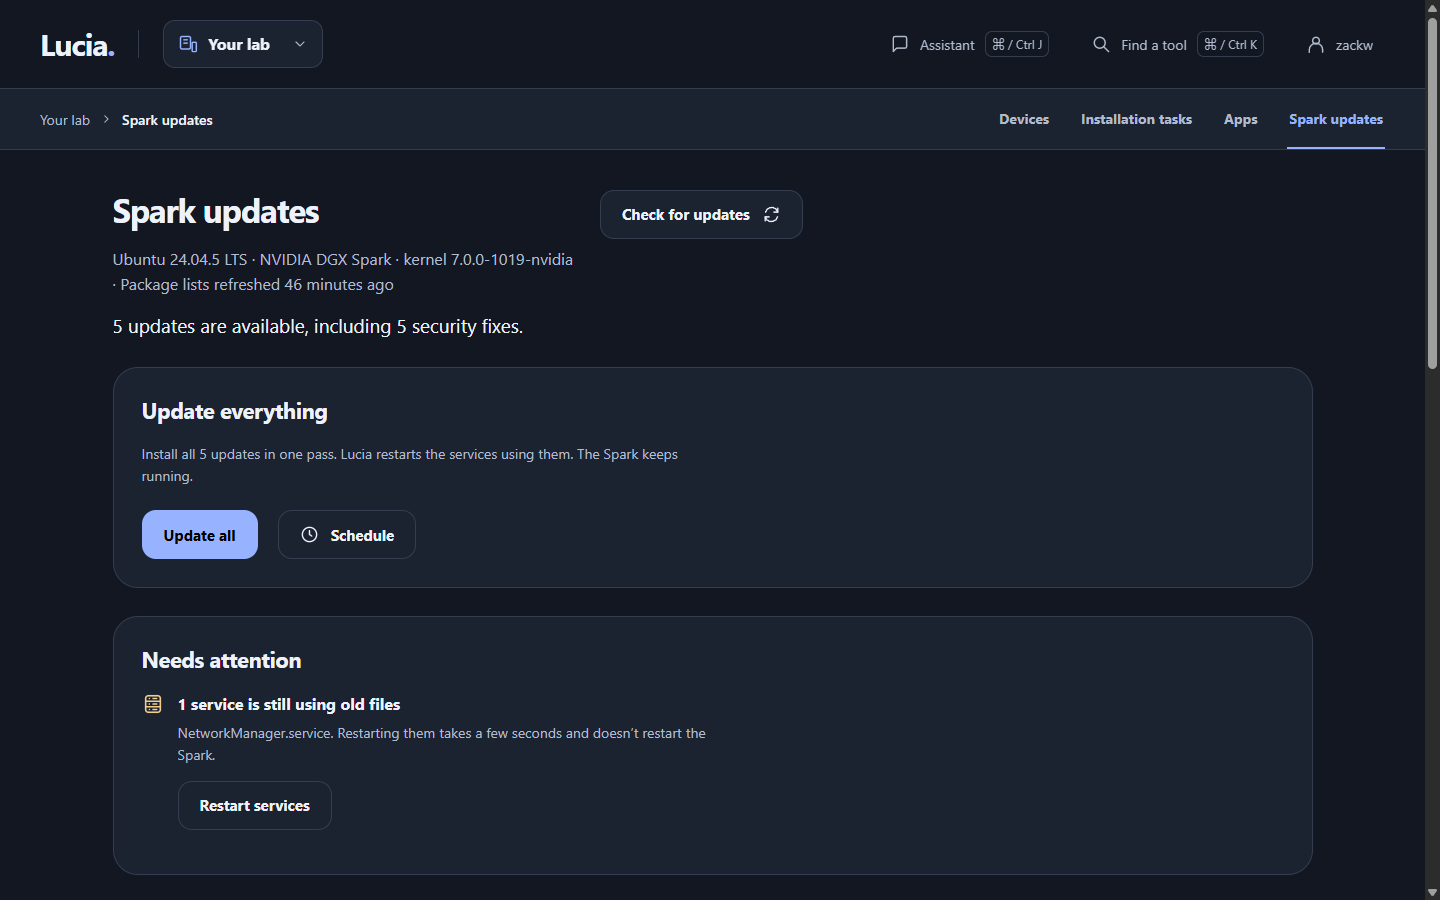The height and width of the screenshot is (900, 1440).
Task: Click the scrollbar up arrow
Action: 1432,7
